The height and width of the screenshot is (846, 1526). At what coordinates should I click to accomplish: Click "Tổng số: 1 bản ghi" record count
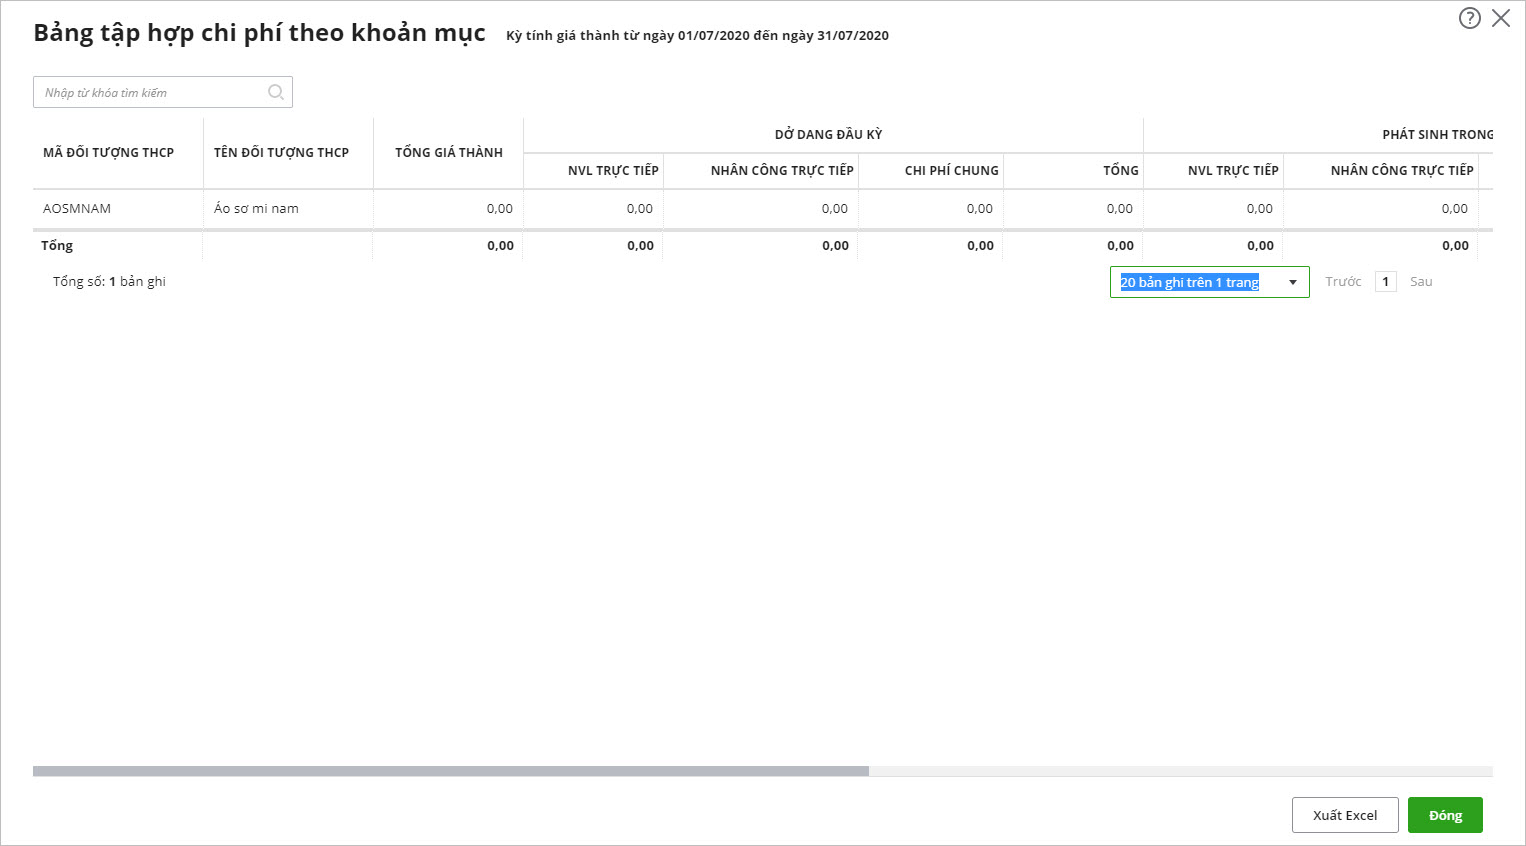click(109, 282)
